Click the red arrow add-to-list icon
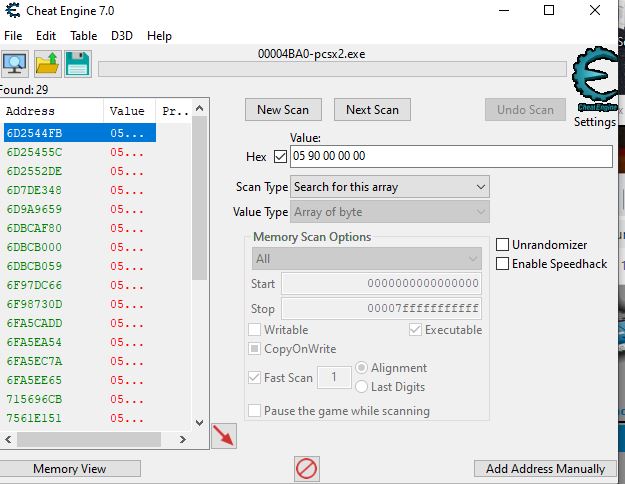 [x=225, y=436]
